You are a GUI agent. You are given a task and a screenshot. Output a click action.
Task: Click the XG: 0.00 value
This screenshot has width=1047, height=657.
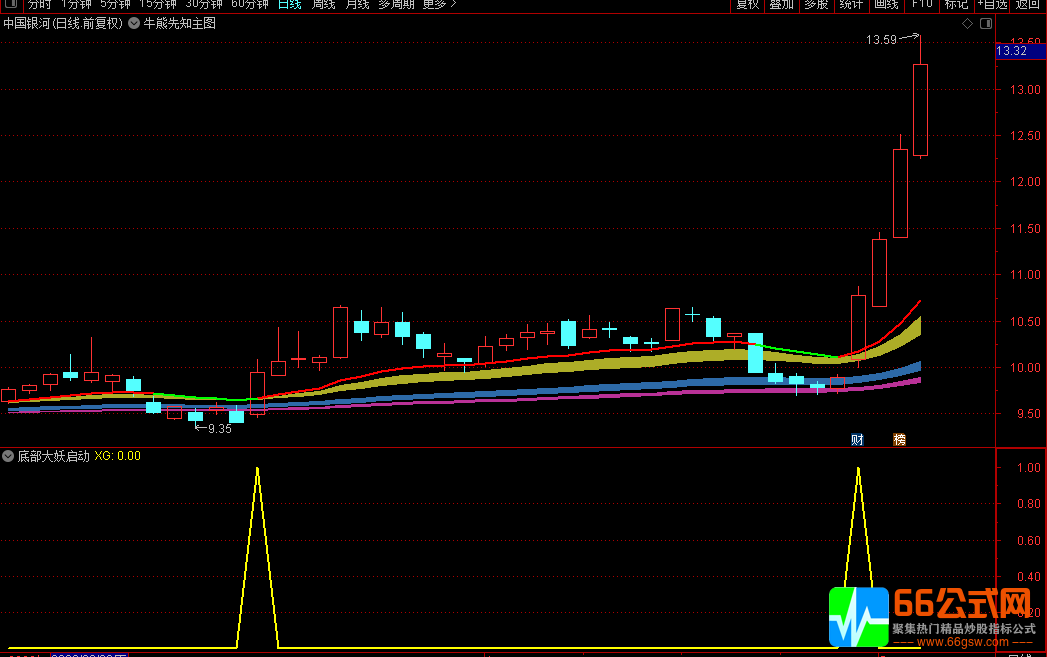point(118,456)
